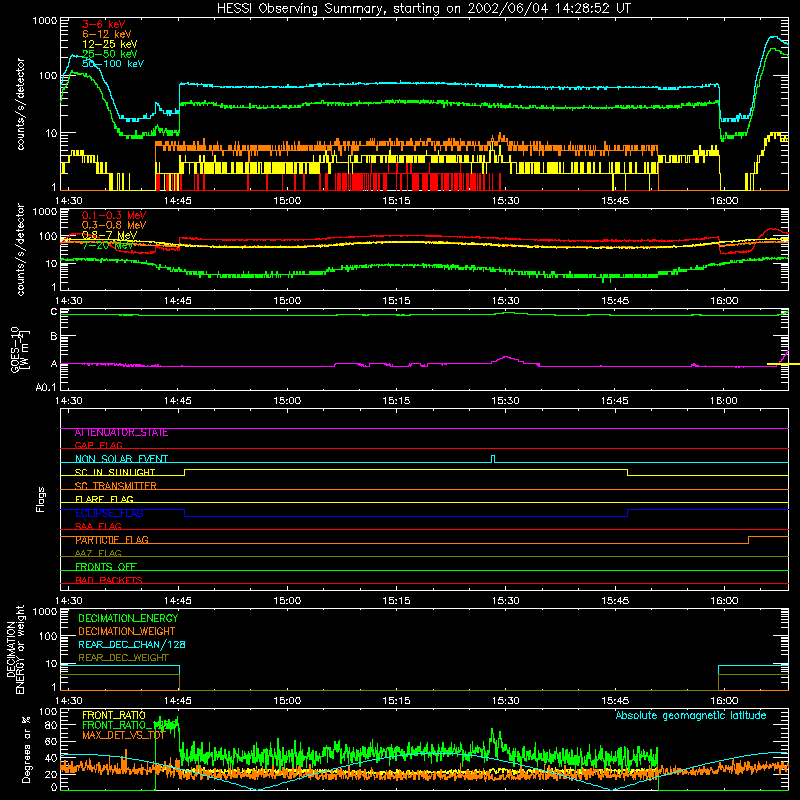Click the 15:15 tick label beneath the Flags panel
The width and height of the screenshot is (800, 800).
pos(396,601)
